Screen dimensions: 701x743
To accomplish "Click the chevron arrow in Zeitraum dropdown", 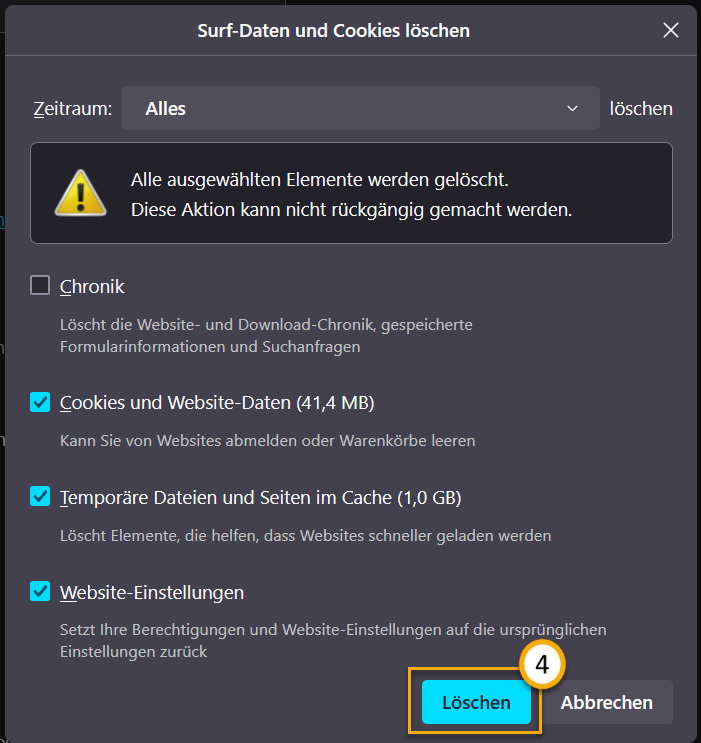I will pos(573,108).
